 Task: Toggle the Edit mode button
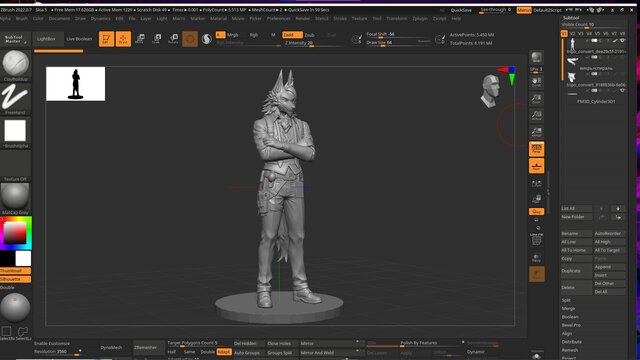[106, 39]
